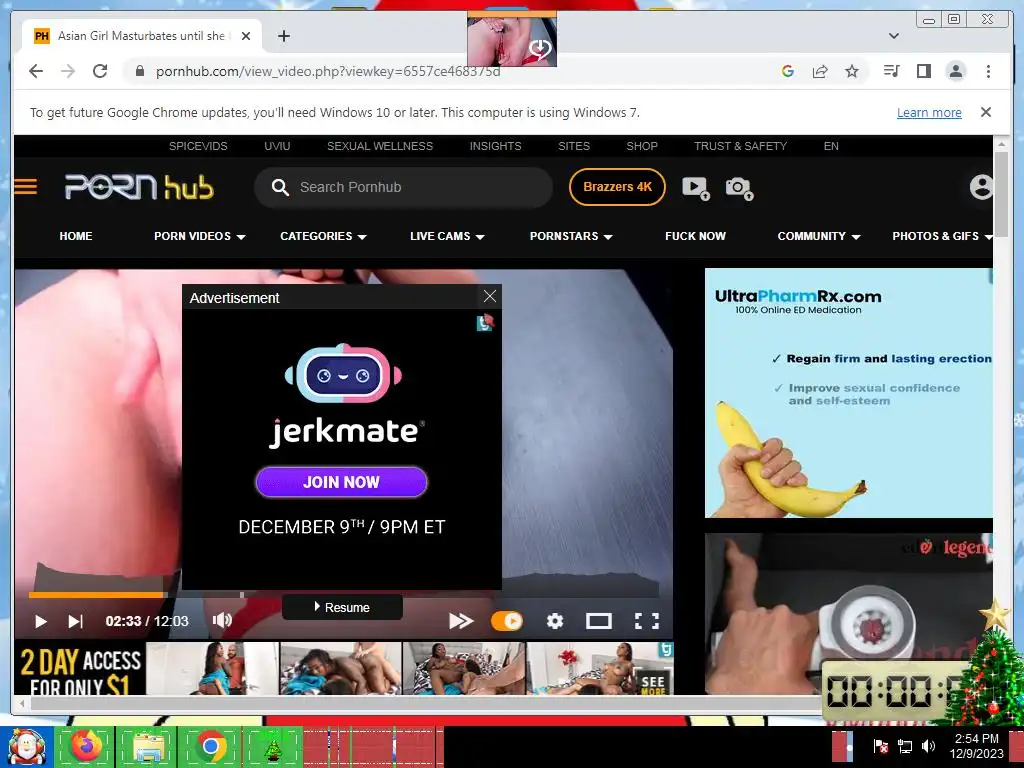This screenshot has width=1024, height=768.
Task: Open the tab search chevron
Action: [x=893, y=36]
